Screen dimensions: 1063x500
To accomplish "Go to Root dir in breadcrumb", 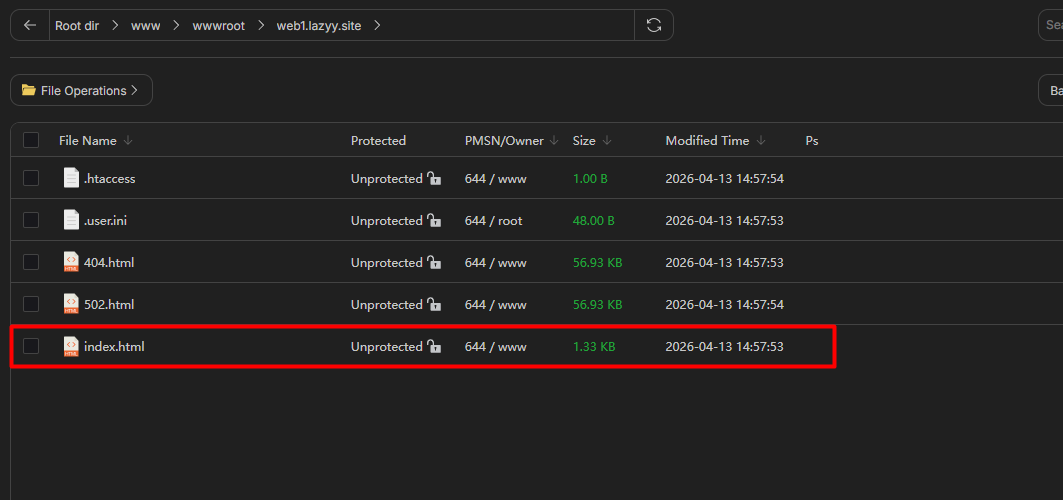I will tap(77, 25).
